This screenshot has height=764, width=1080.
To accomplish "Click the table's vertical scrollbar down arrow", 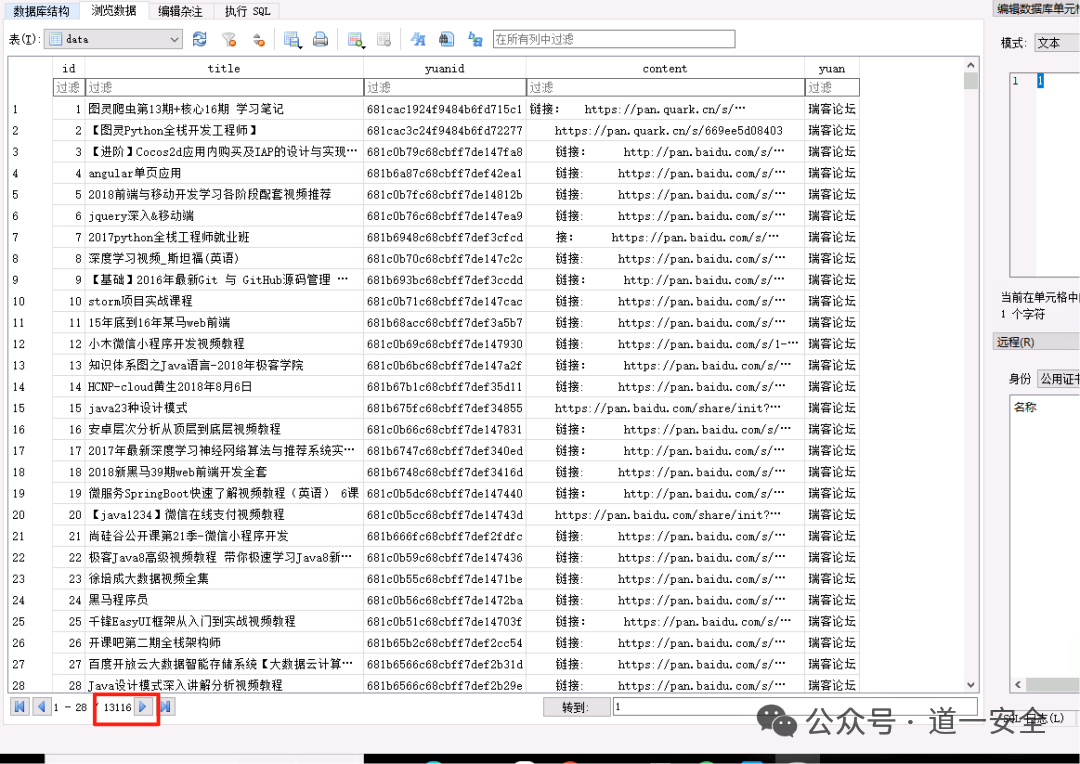I will point(971,685).
